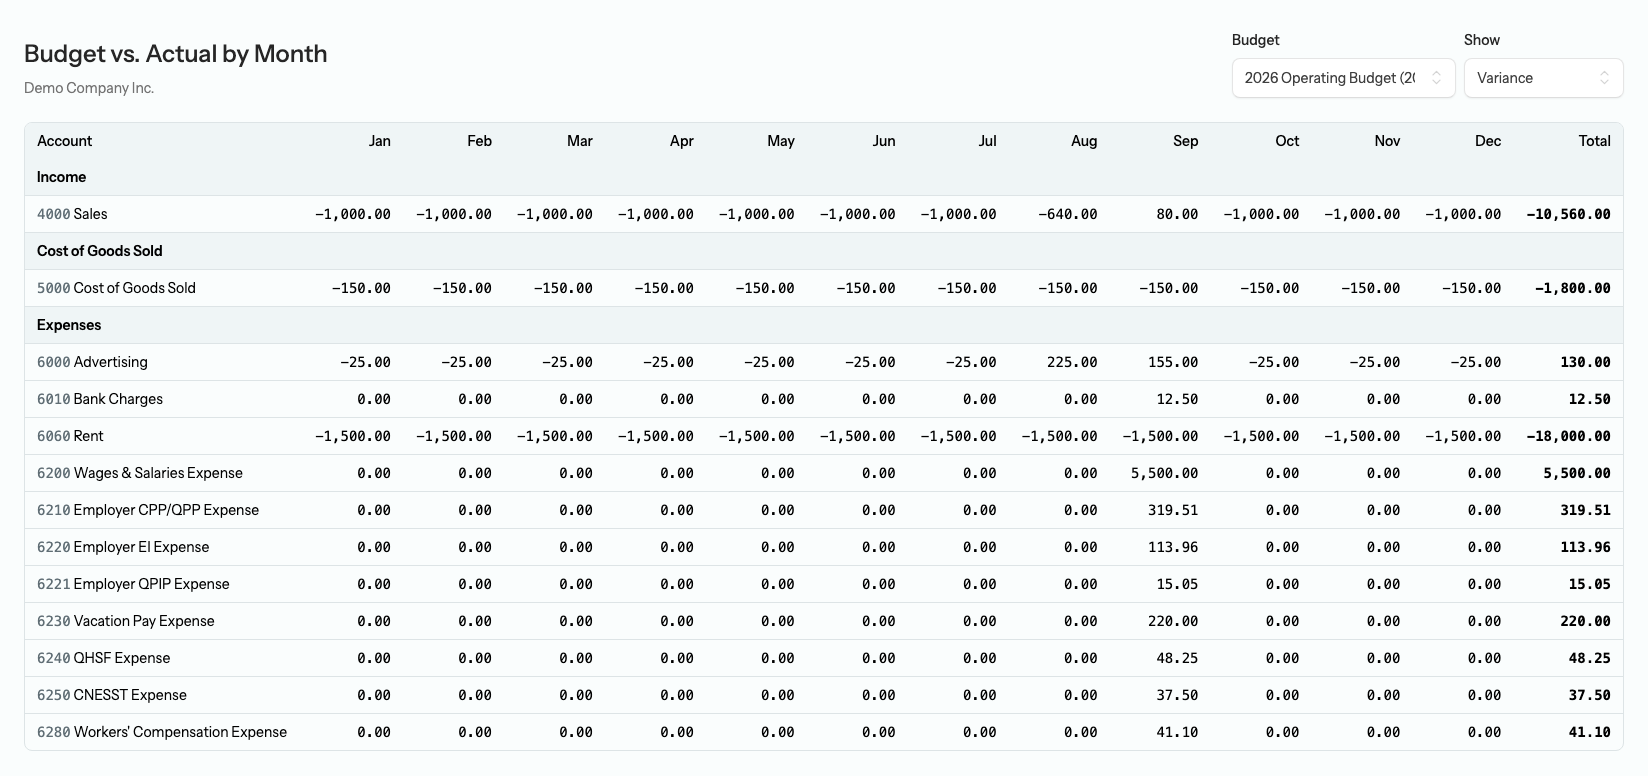This screenshot has height=776, width=1648.
Task: Click the Jan column header
Action: 379,141
